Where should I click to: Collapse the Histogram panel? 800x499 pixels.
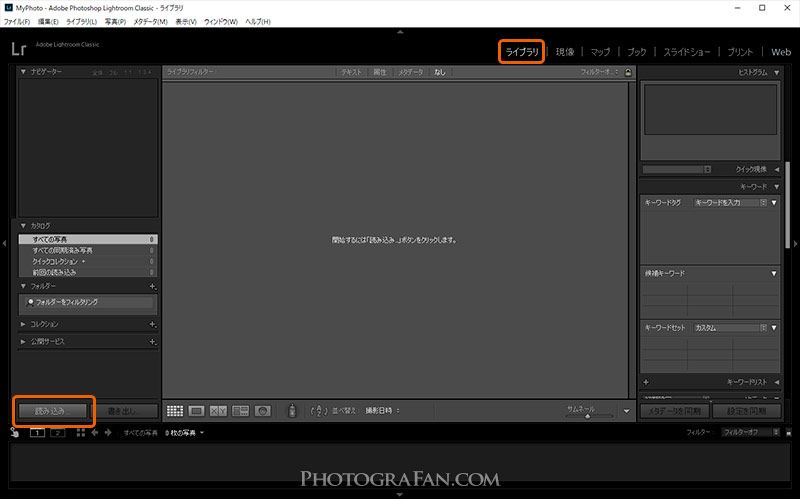(x=777, y=73)
